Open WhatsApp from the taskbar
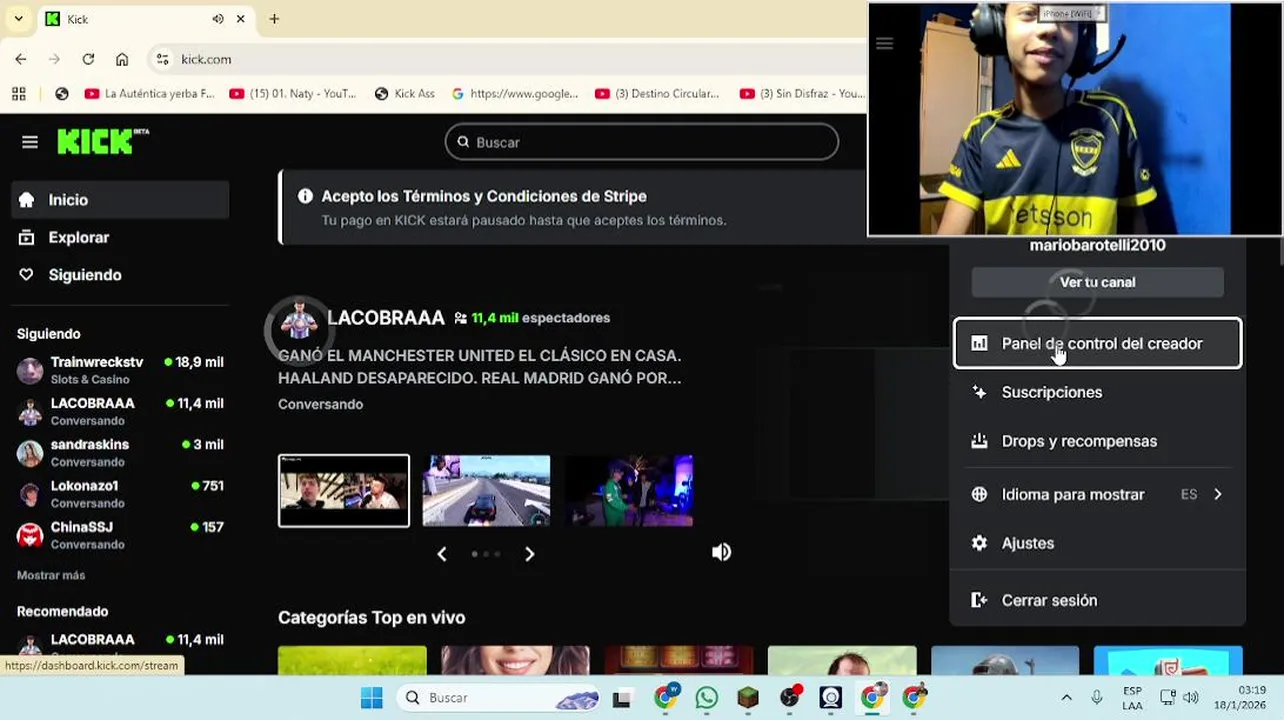The width and height of the screenshot is (1284, 720). [x=707, y=697]
